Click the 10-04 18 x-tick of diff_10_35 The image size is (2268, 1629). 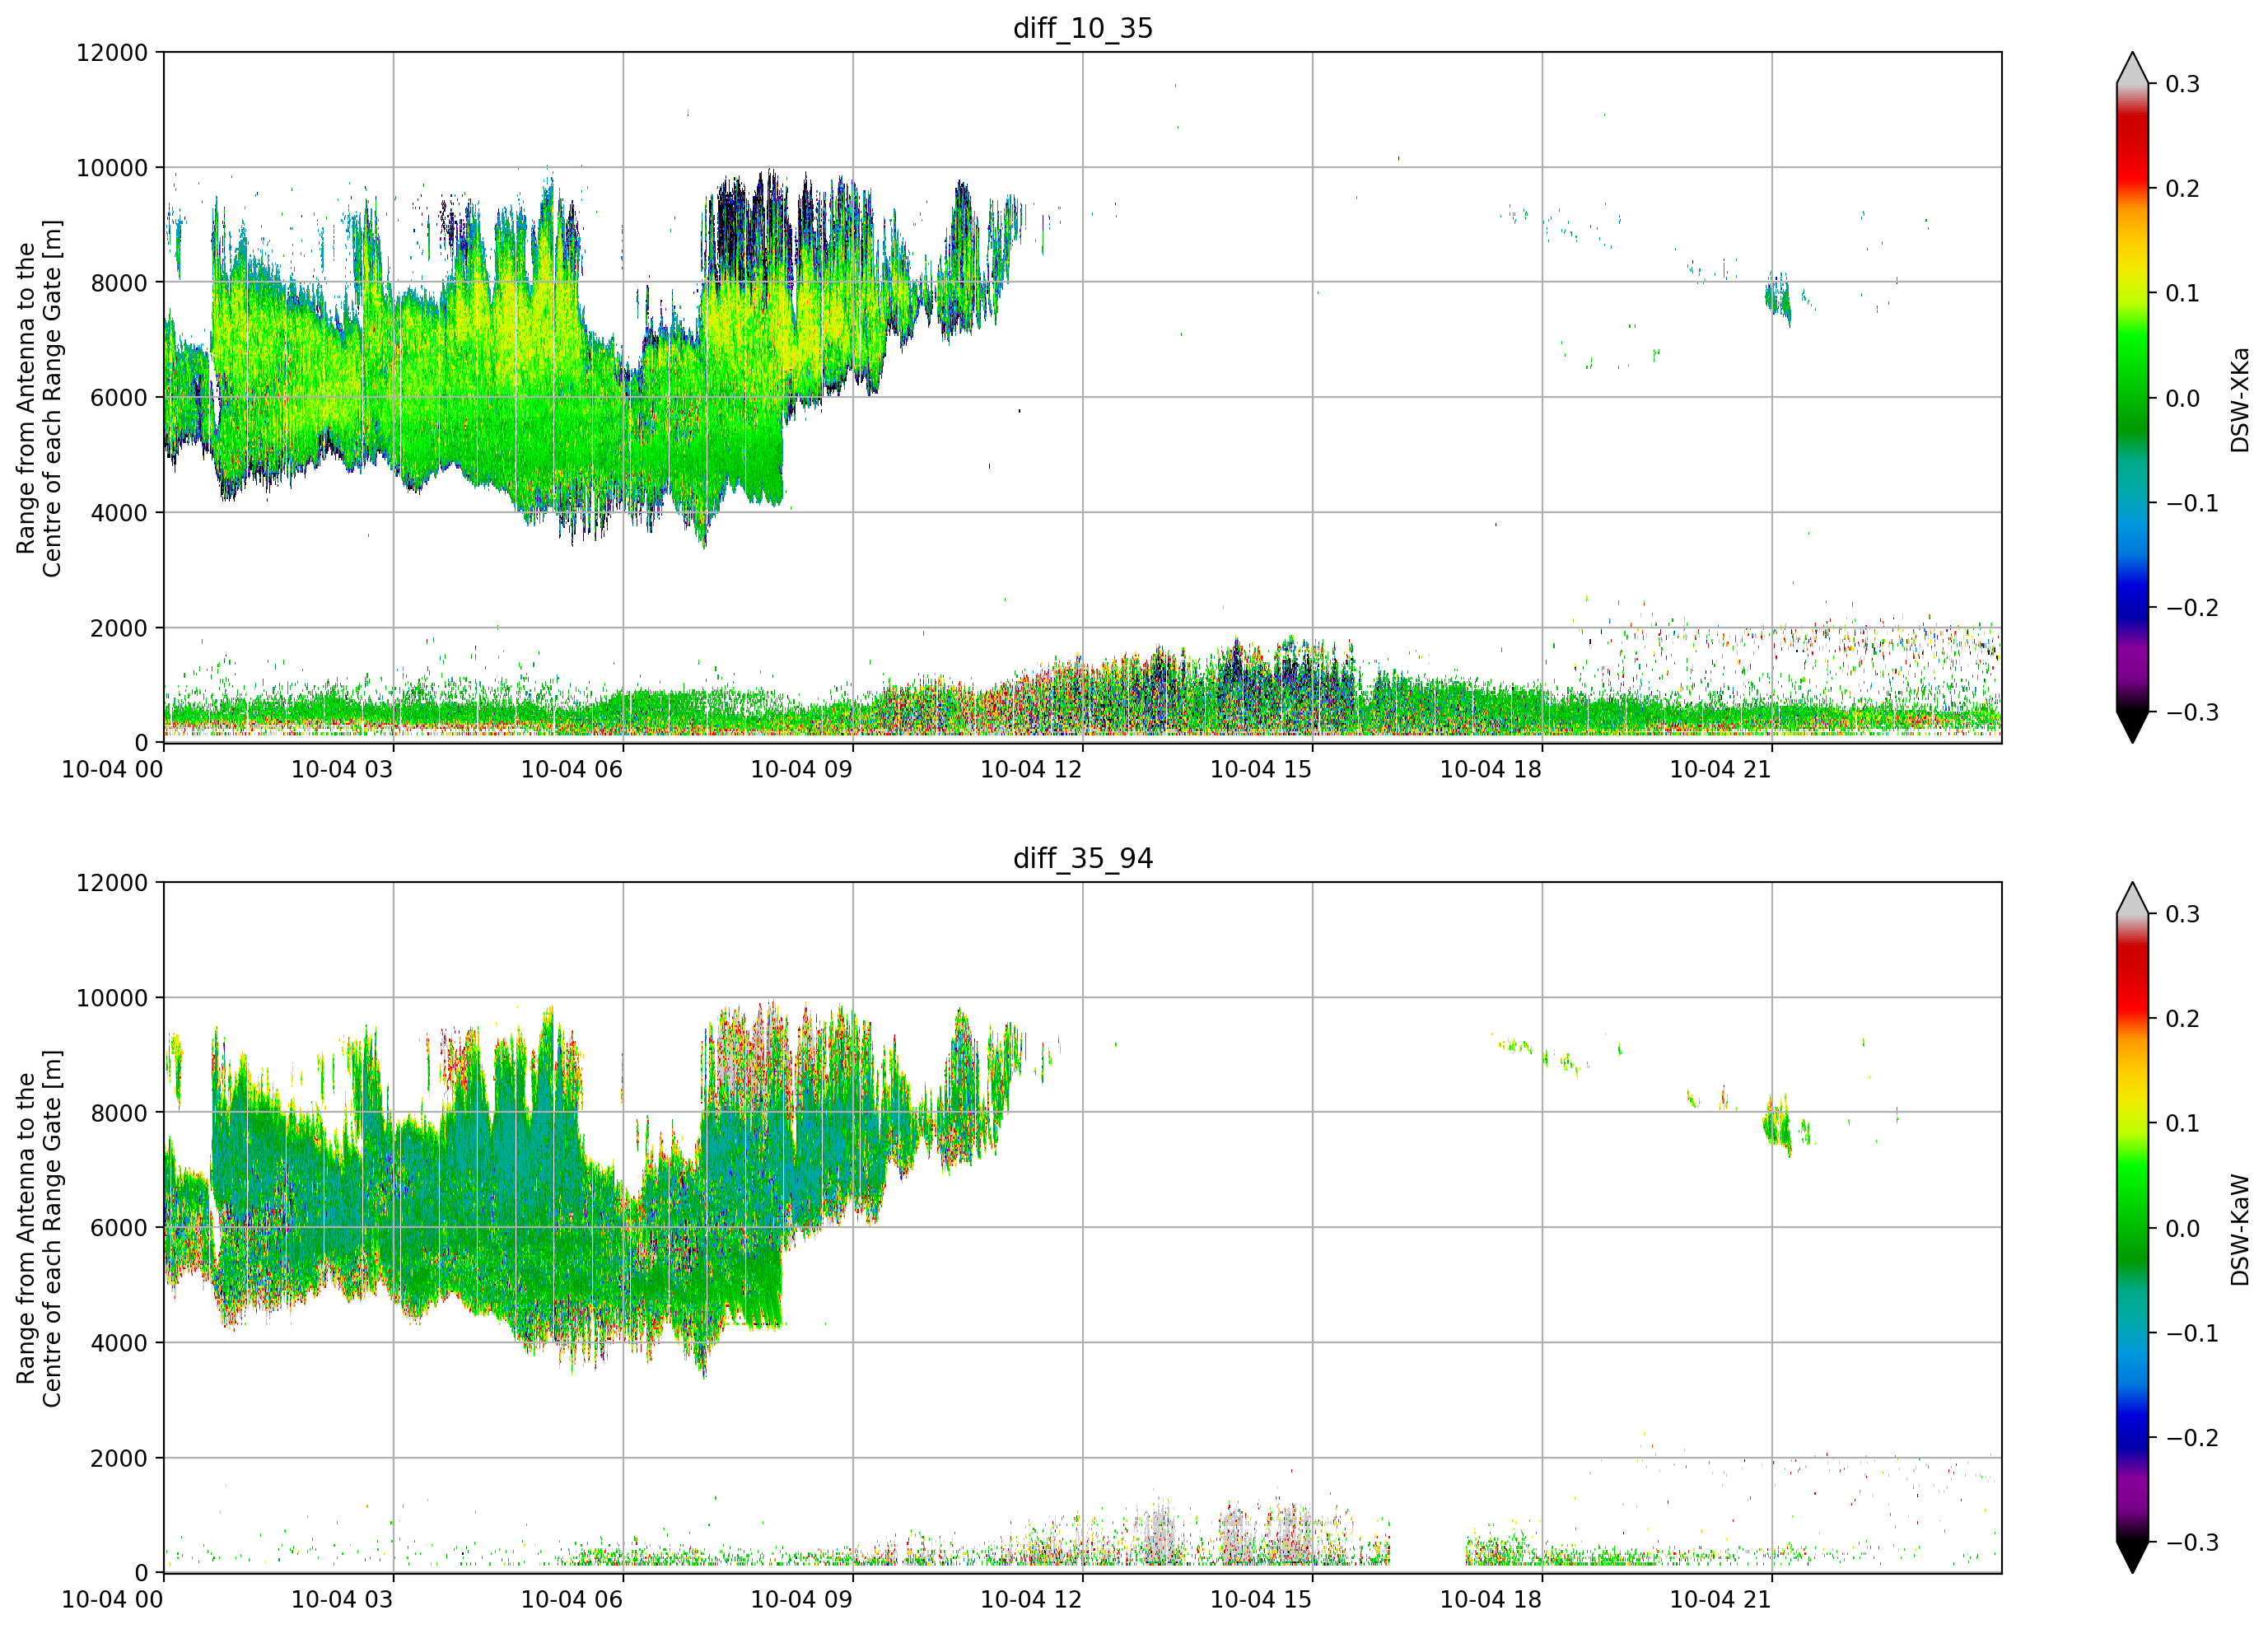point(1491,769)
